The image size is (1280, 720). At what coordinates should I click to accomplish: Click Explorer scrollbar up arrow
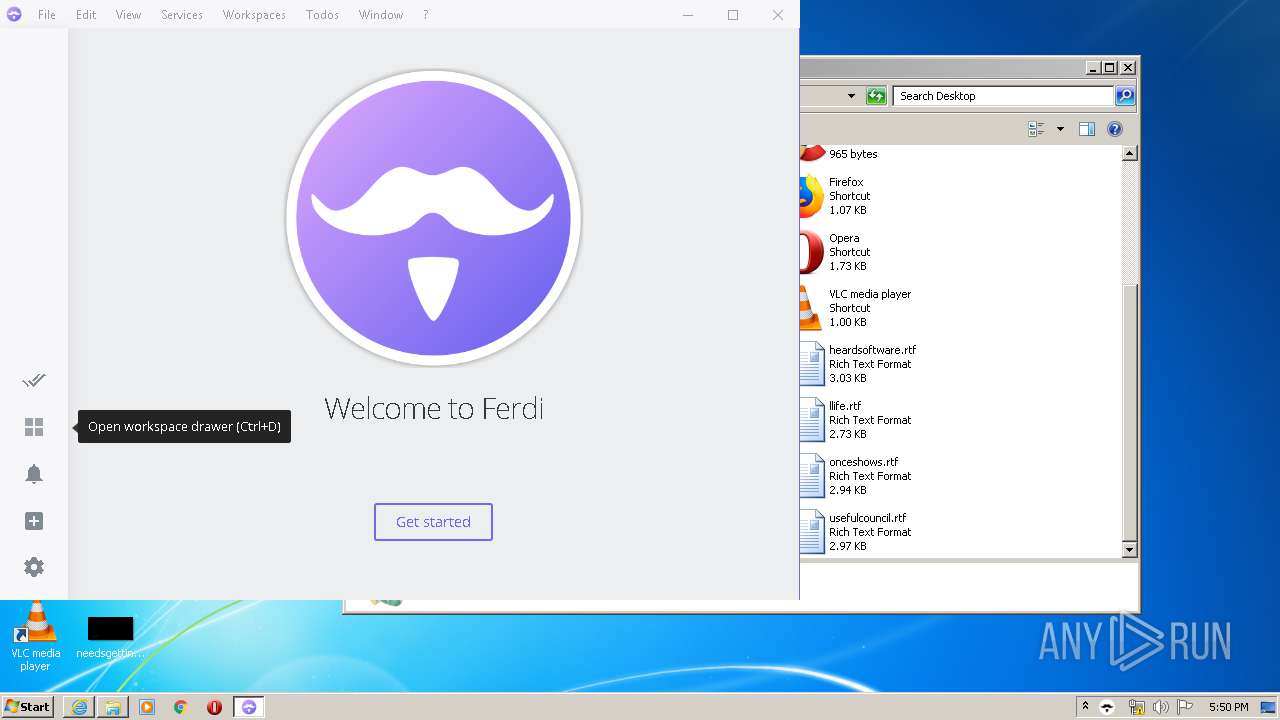click(x=1130, y=154)
